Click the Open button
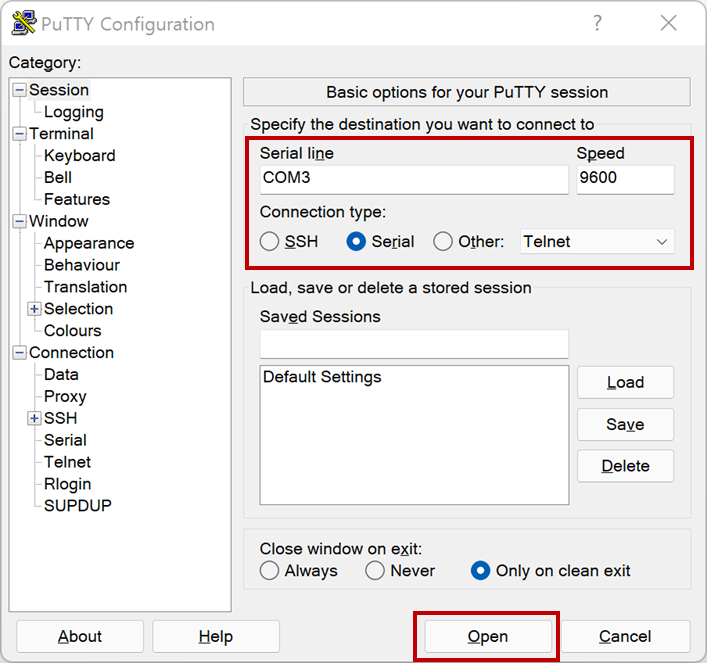707x663 pixels. [488, 636]
